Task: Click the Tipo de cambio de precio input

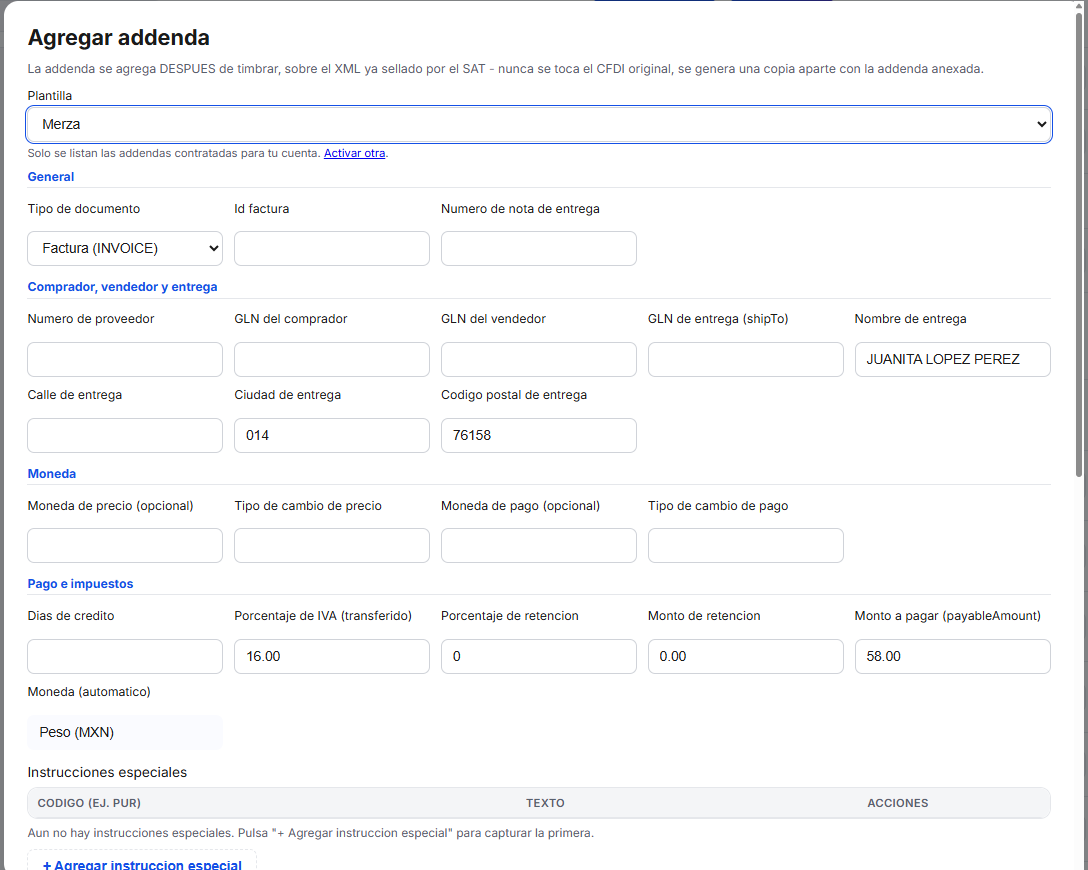Action: click(x=332, y=545)
